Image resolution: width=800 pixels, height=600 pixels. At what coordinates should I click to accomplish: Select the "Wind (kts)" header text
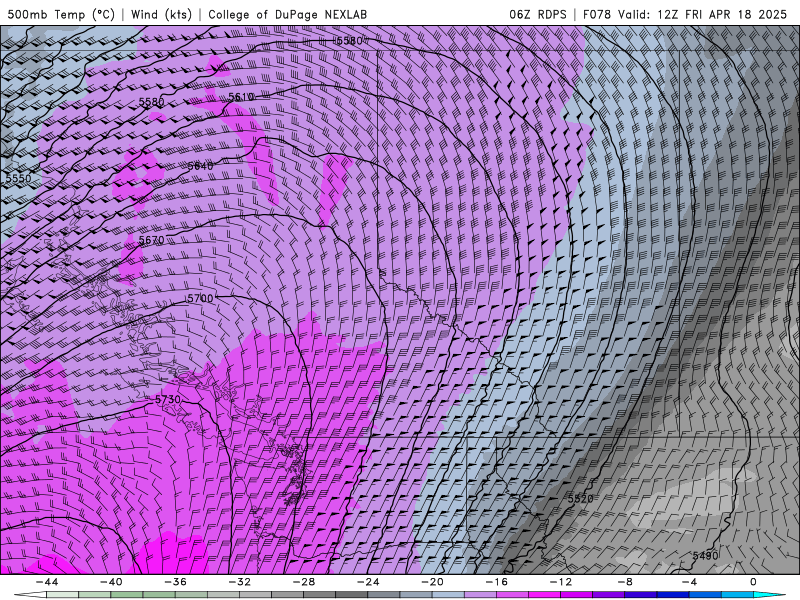point(161,14)
